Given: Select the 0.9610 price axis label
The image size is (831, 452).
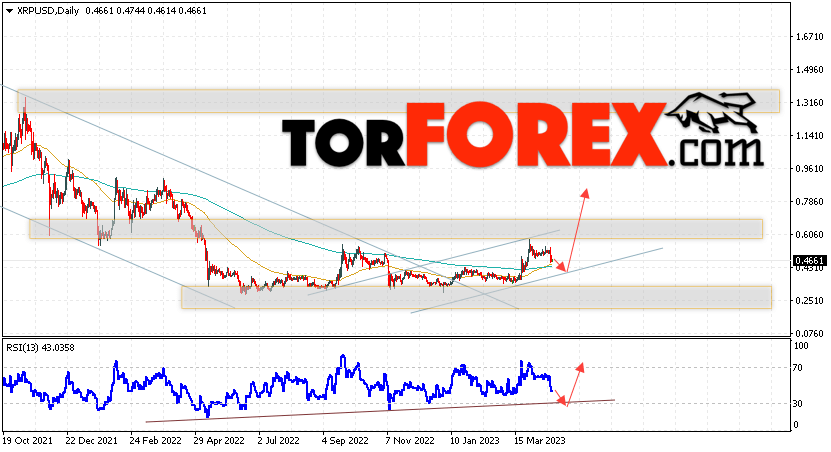Looking at the screenshot, I should pyautogui.click(x=809, y=169).
